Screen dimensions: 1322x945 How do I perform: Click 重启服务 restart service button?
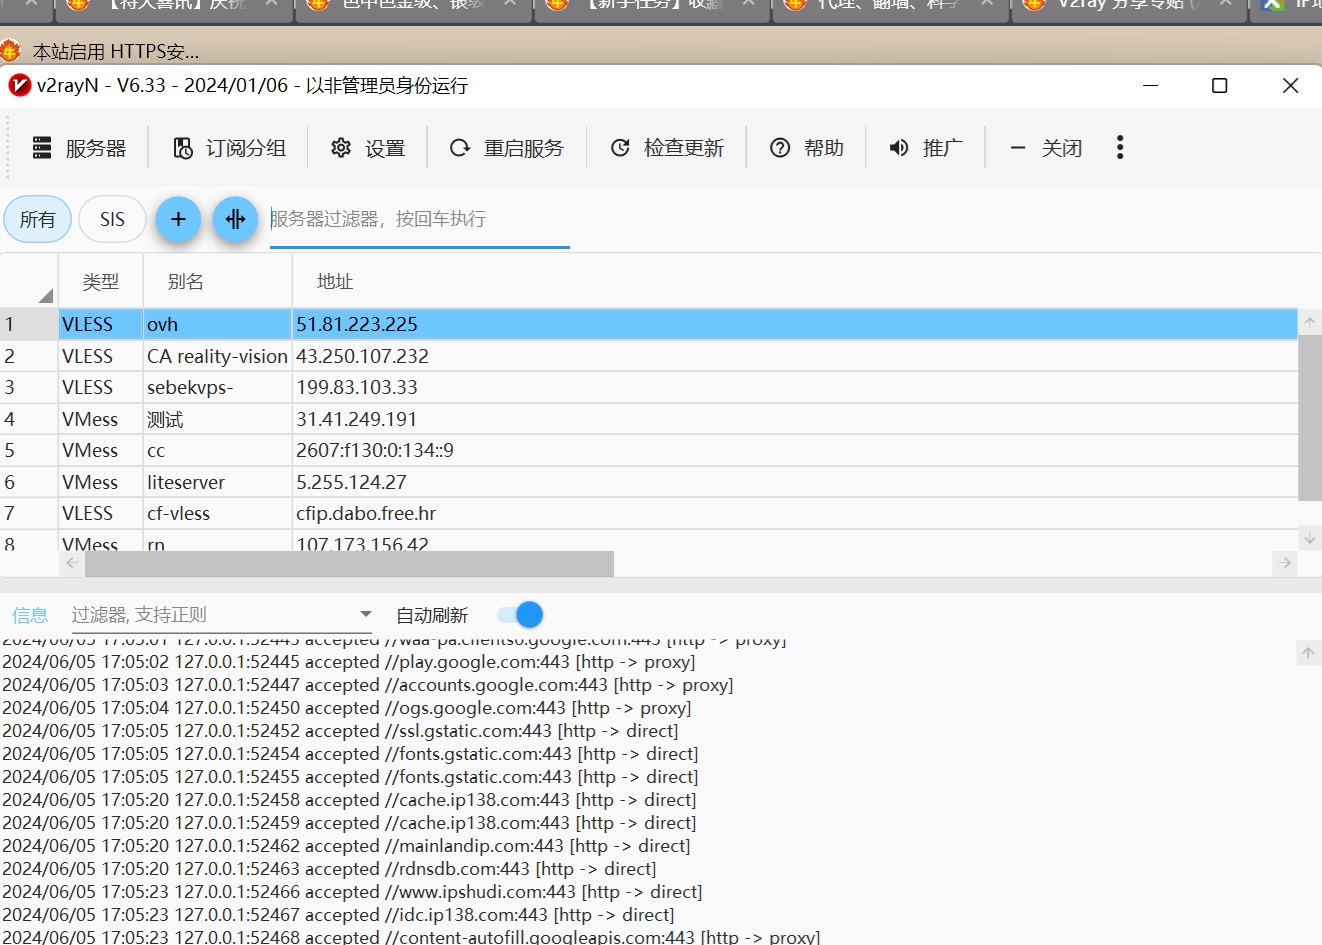click(x=507, y=148)
